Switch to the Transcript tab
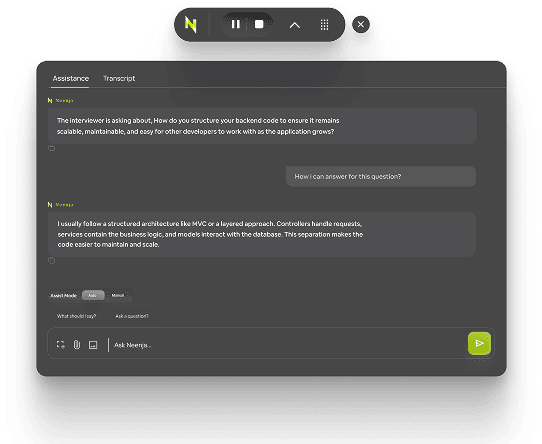The width and height of the screenshot is (542, 444). click(119, 78)
